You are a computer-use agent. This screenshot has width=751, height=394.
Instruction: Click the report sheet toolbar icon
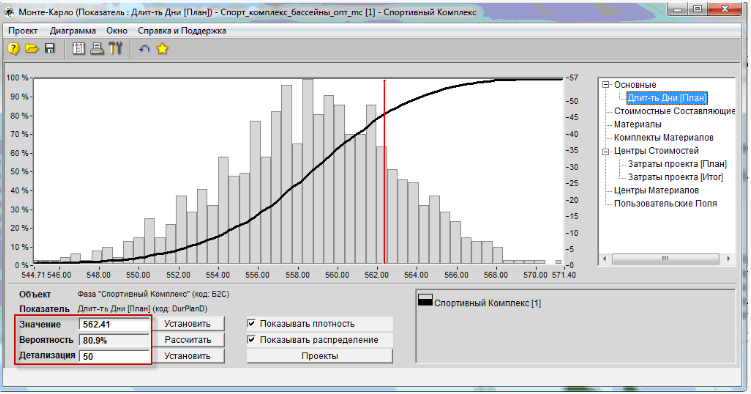tap(78, 49)
